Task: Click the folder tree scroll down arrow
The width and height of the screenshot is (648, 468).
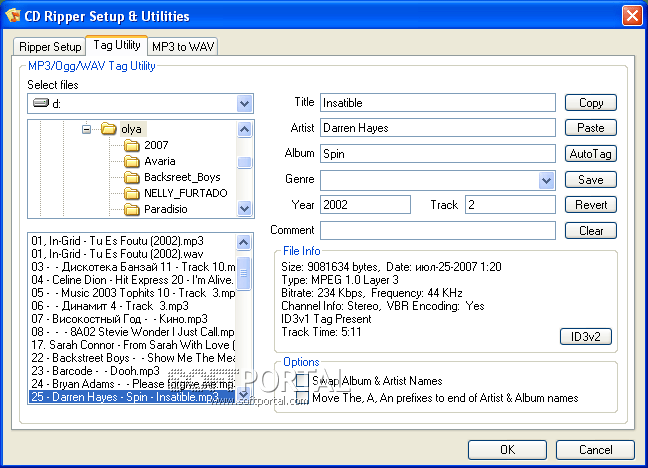Action: 244,208
